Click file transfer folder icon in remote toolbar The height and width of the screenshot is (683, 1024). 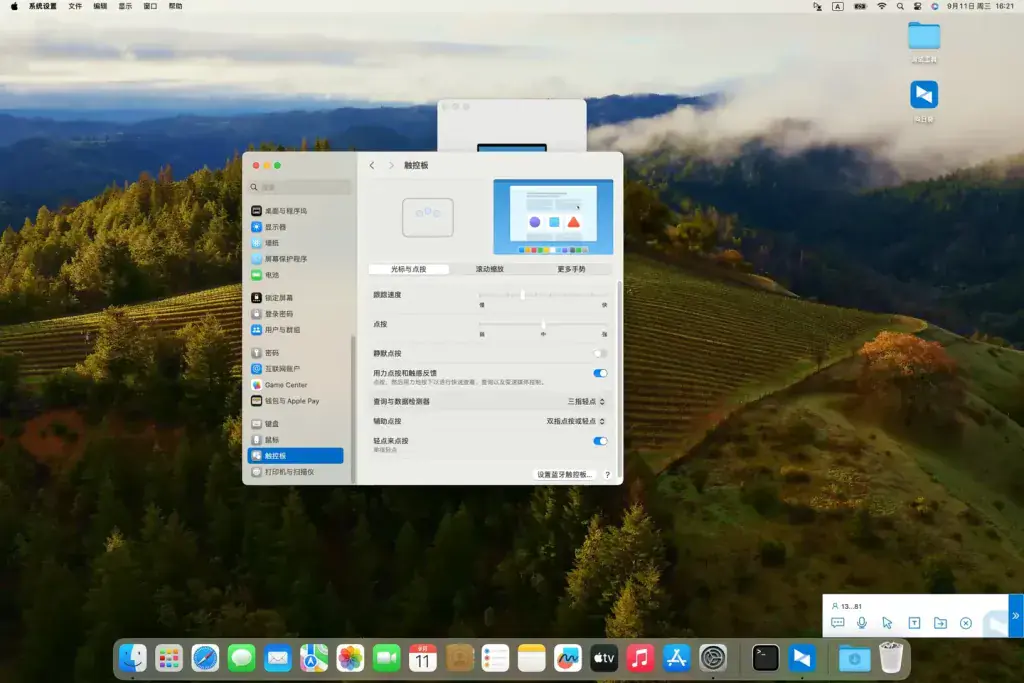coord(940,623)
